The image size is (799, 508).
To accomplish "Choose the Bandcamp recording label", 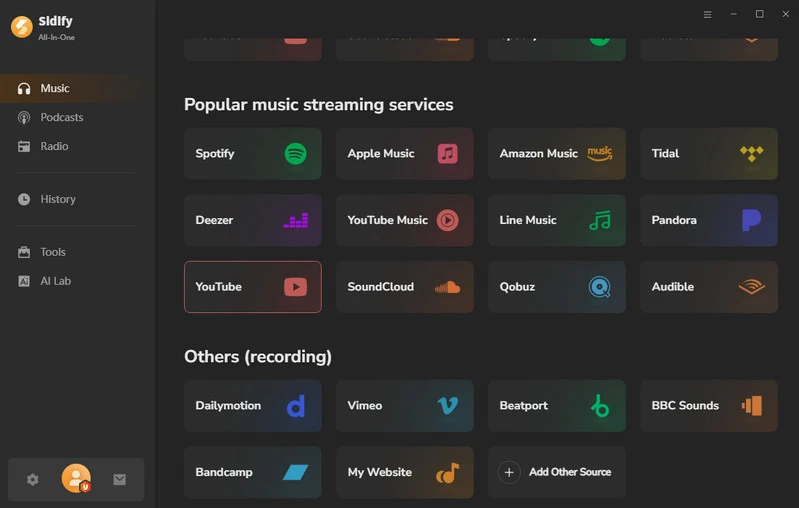I will [224, 472].
